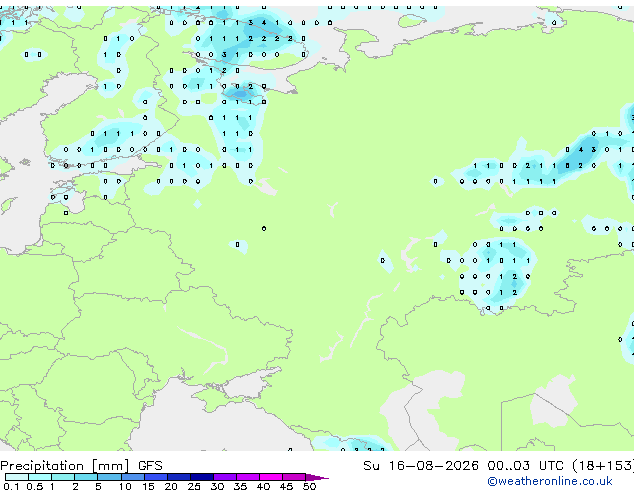Screen dimensions: 634x490
Task: Pick the 15–20 mm legend color swatch
Action: (156, 477)
